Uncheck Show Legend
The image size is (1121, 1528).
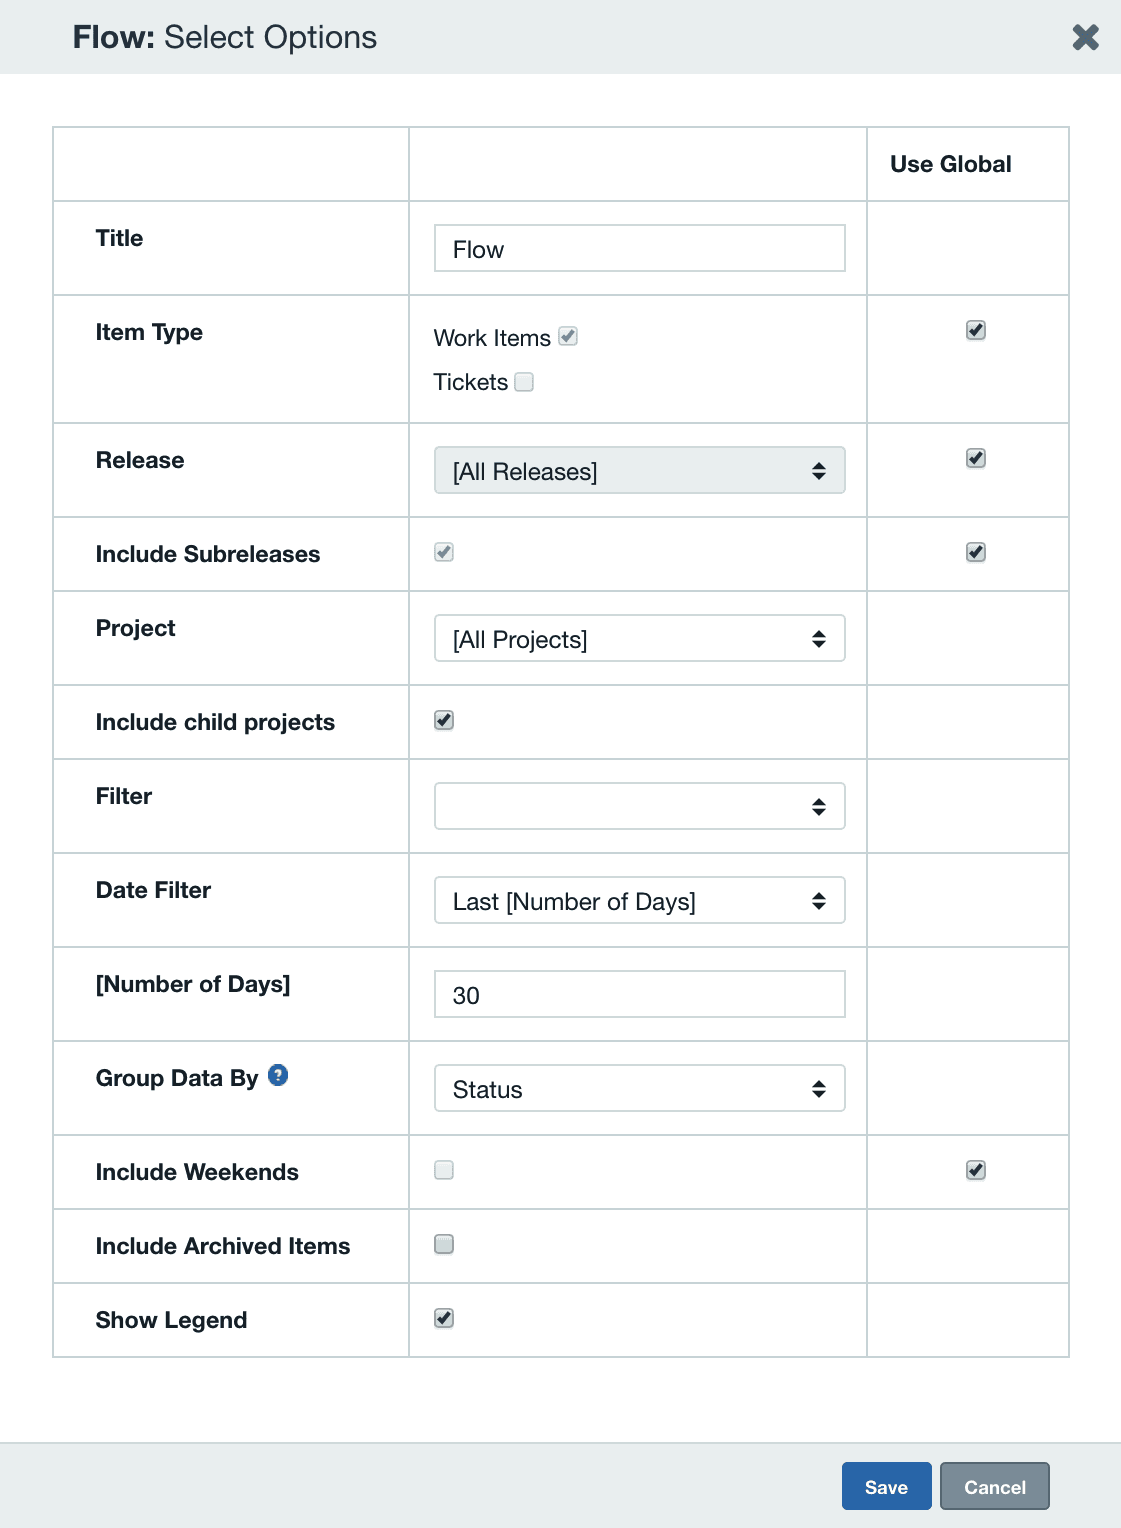(443, 1318)
